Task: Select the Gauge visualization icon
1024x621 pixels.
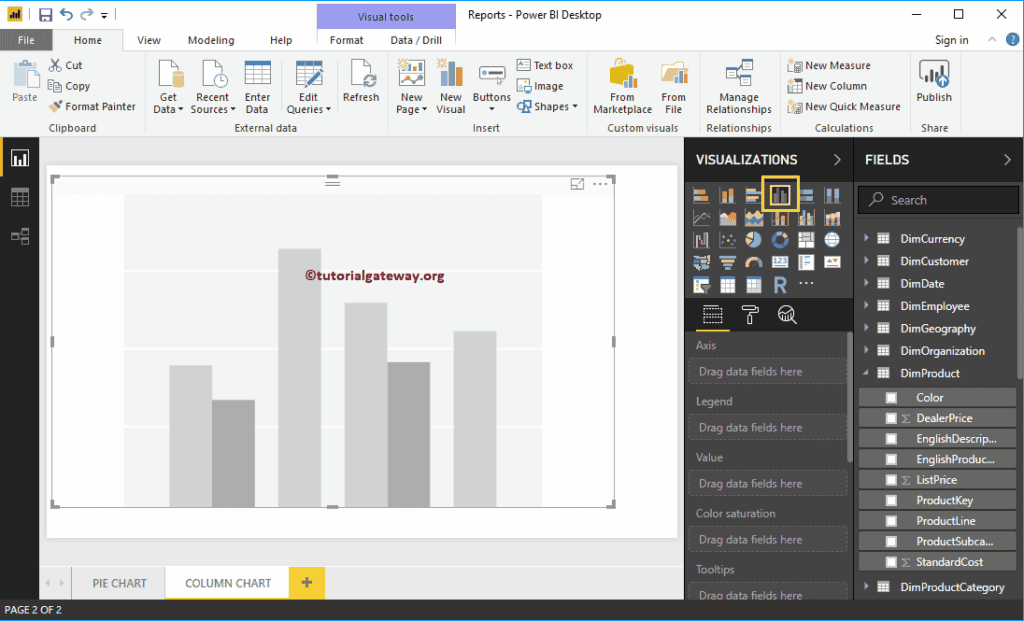Action: (x=753, y=261)
